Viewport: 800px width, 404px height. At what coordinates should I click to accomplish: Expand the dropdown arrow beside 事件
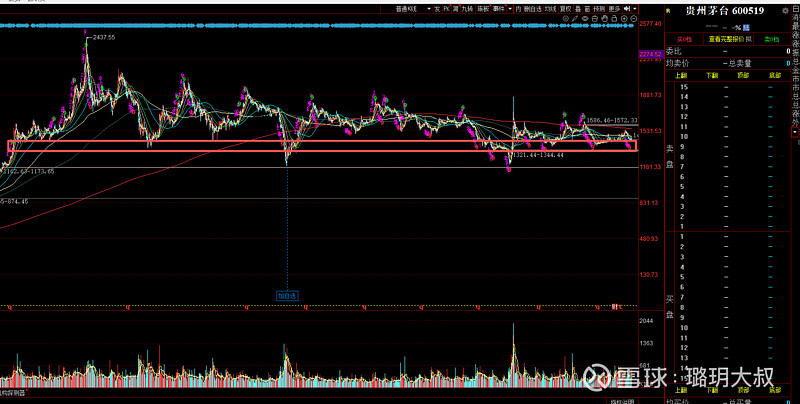[x=510, y=9]
